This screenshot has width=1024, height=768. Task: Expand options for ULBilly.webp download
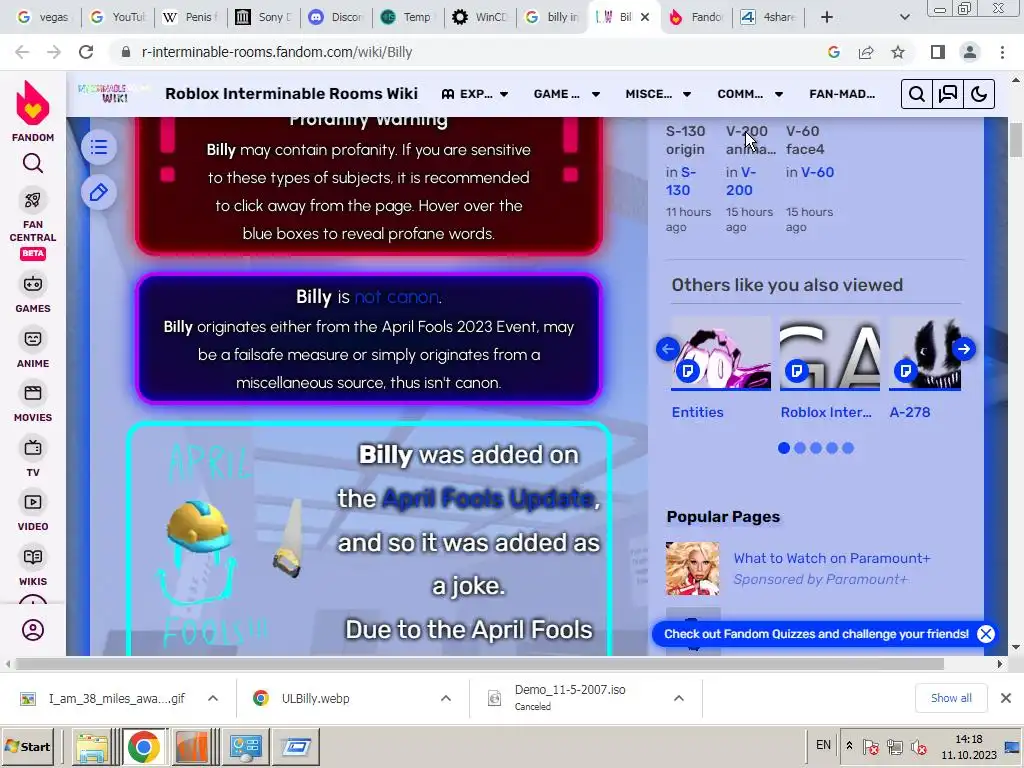click(x=445, y=698)
